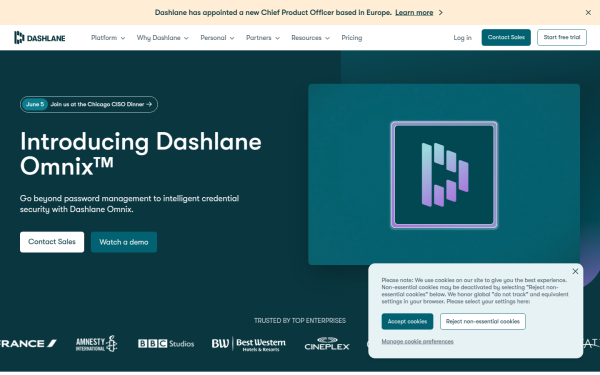This screenshot has height=375, width=600.
Task: Click the Best Western logo
Action: 249,344
